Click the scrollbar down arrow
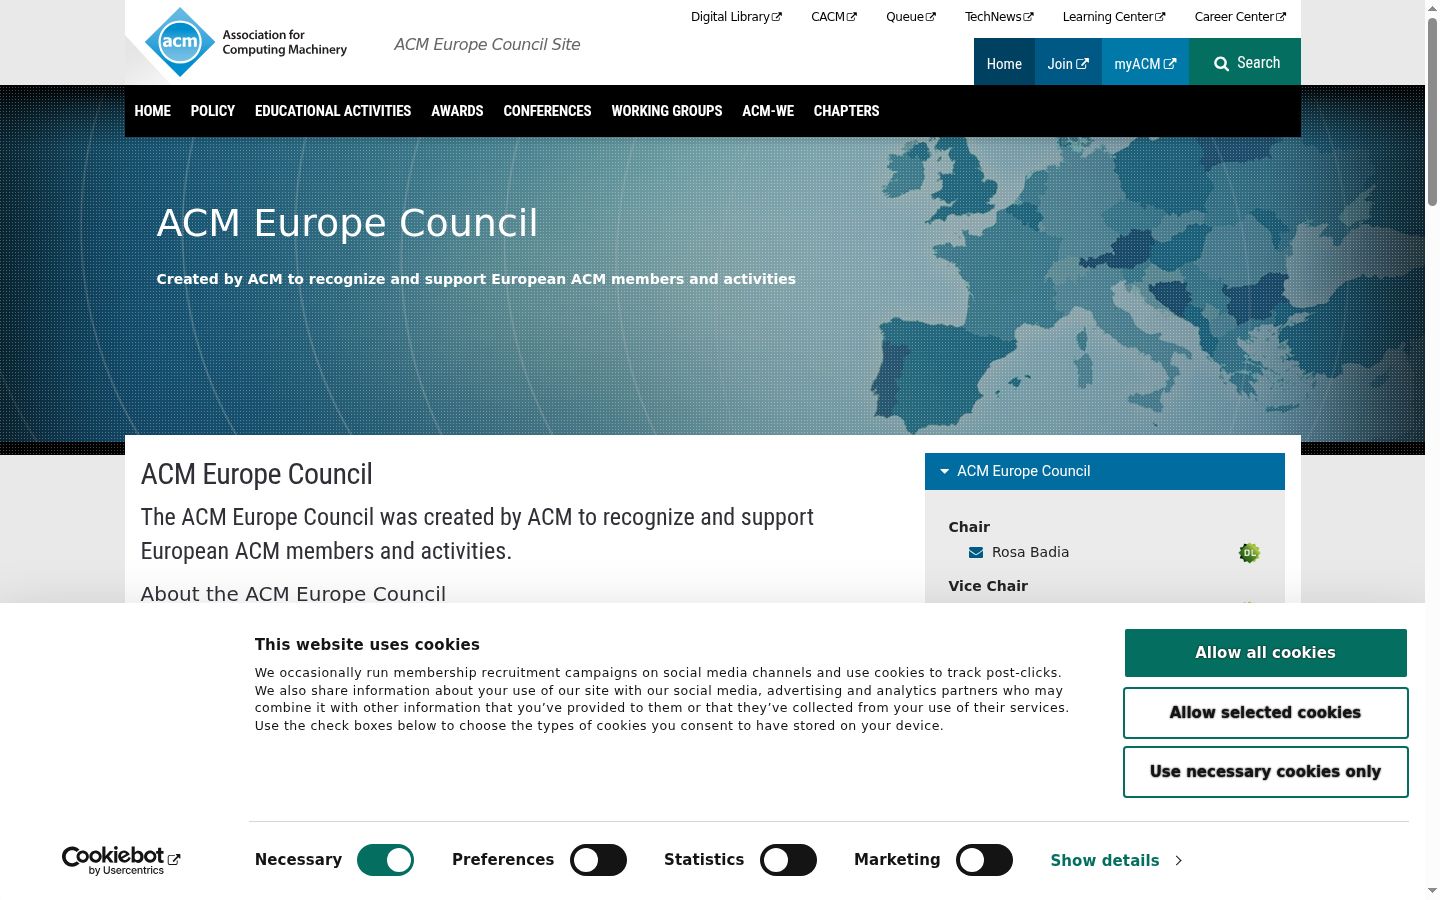Viewport: 1440px width, 900px height. [1432, 891]
